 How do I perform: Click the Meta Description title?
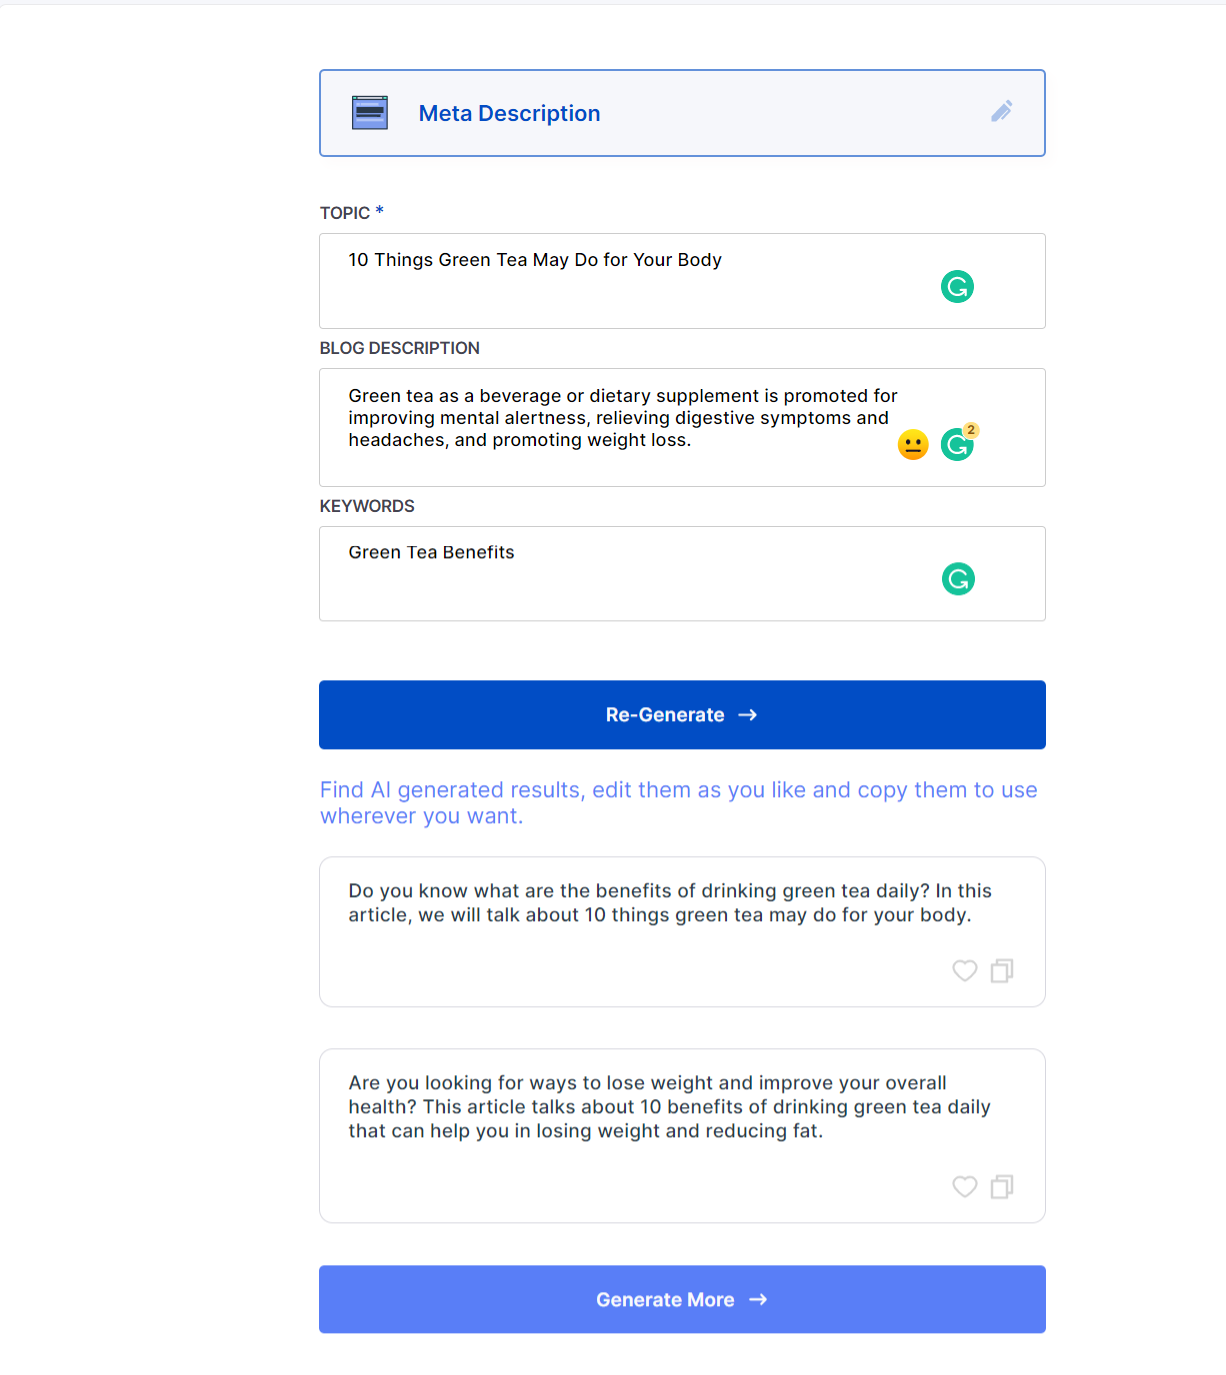point(509,114)
